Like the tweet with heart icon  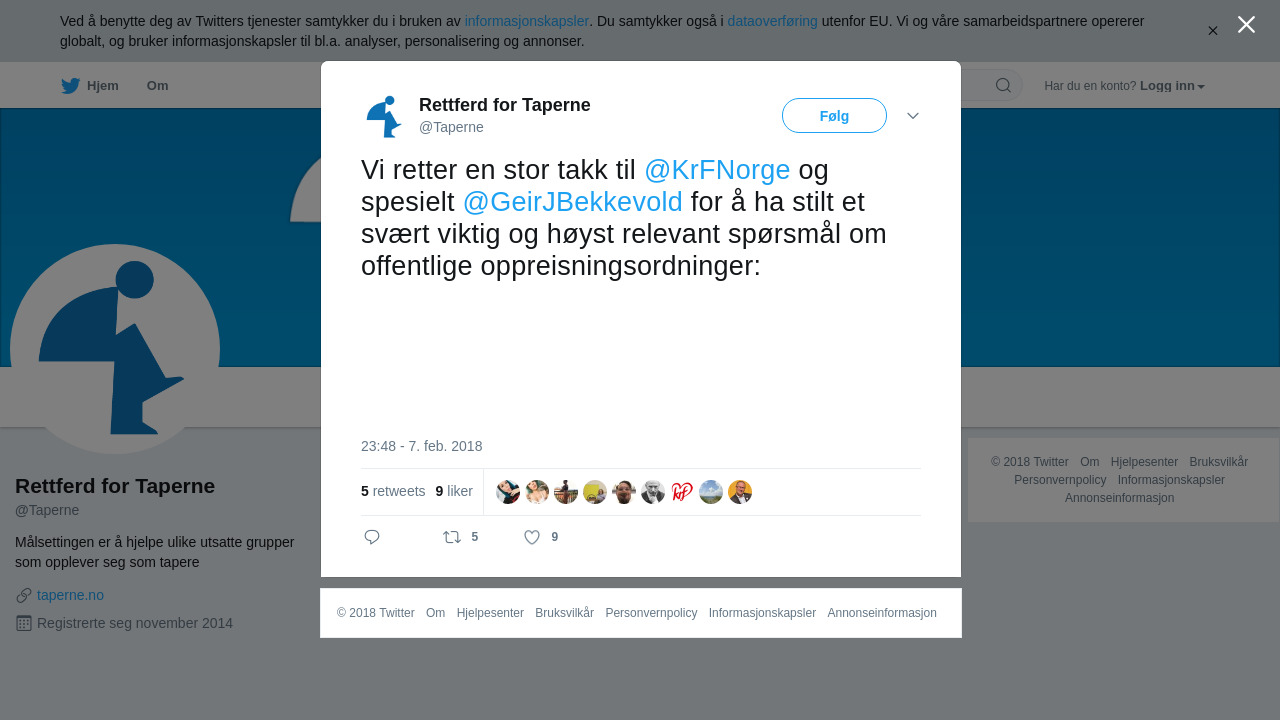click(x=532, y=537)
